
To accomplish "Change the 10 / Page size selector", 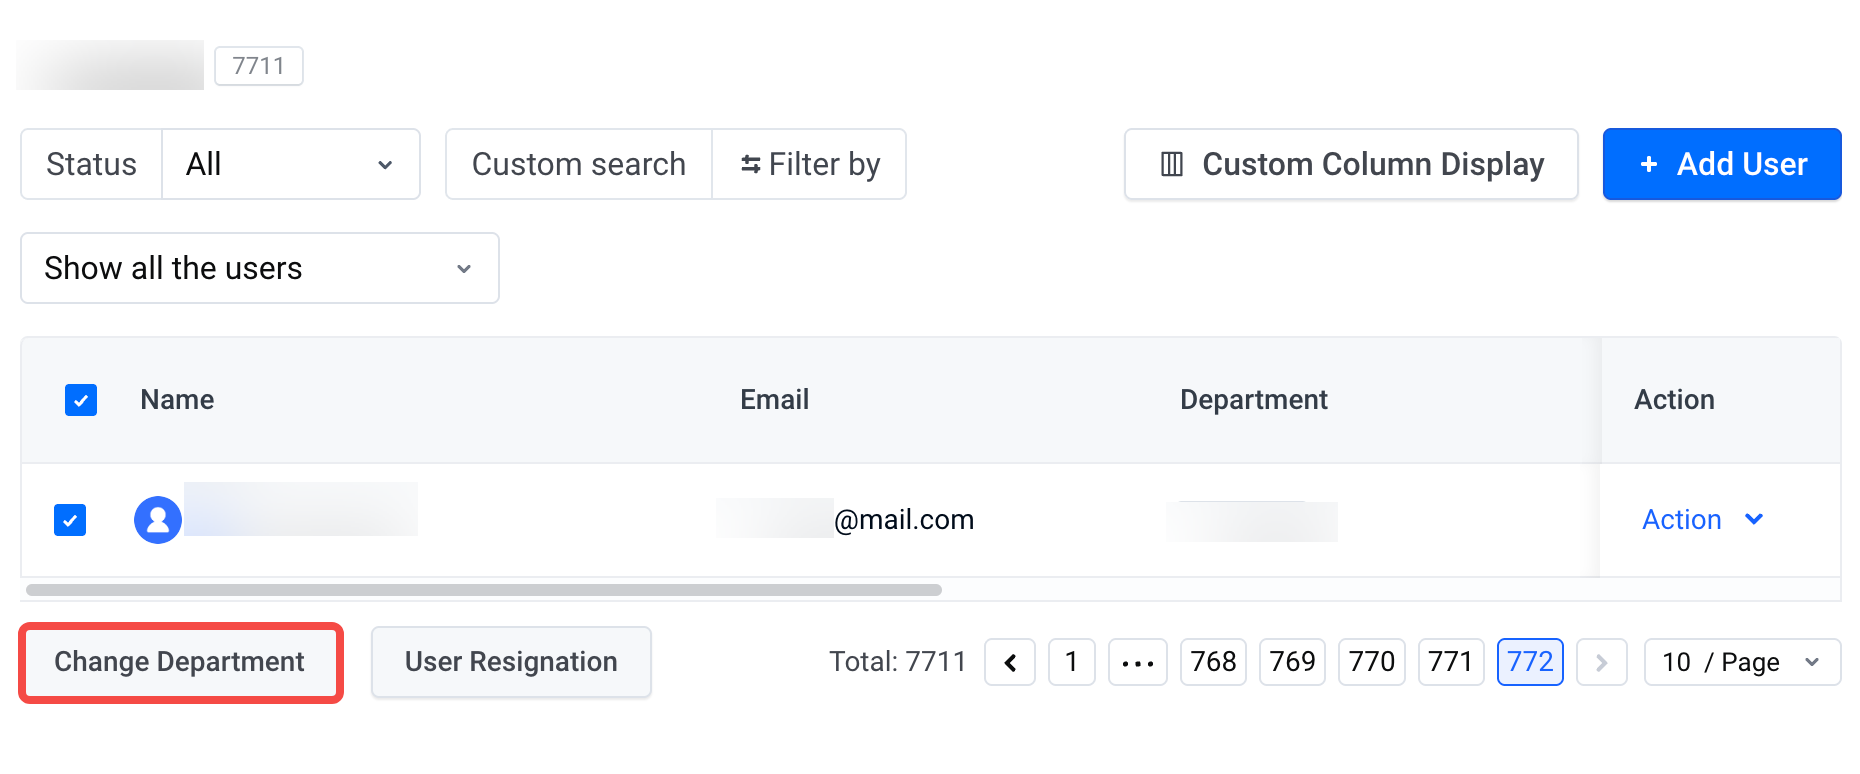I will point(1742,662).
